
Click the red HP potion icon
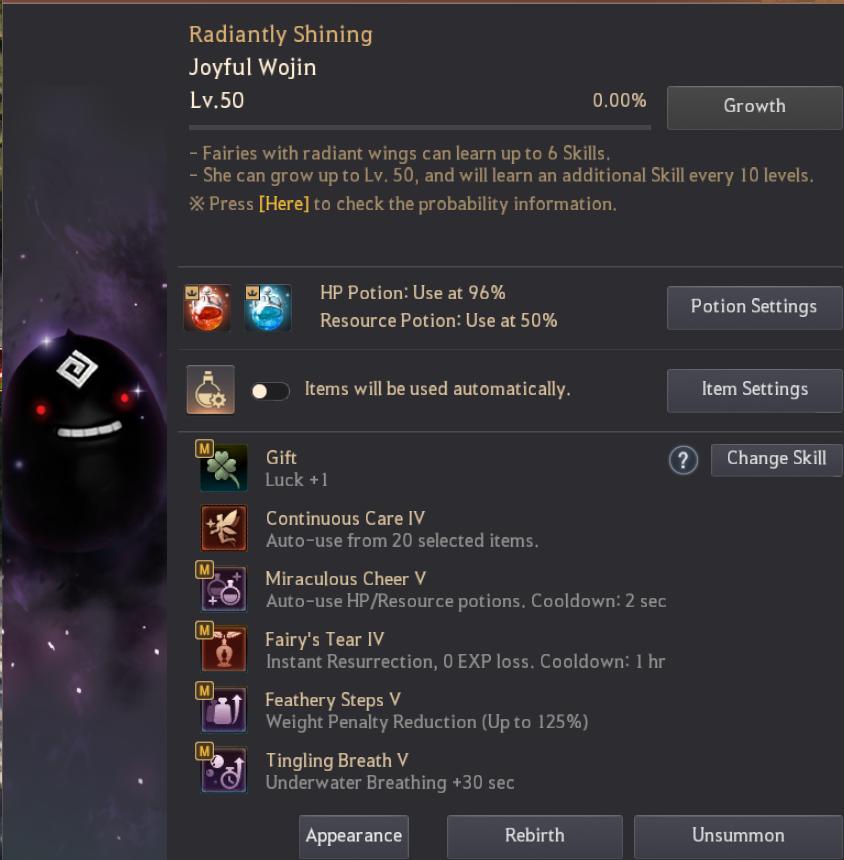tap(207, 307)
